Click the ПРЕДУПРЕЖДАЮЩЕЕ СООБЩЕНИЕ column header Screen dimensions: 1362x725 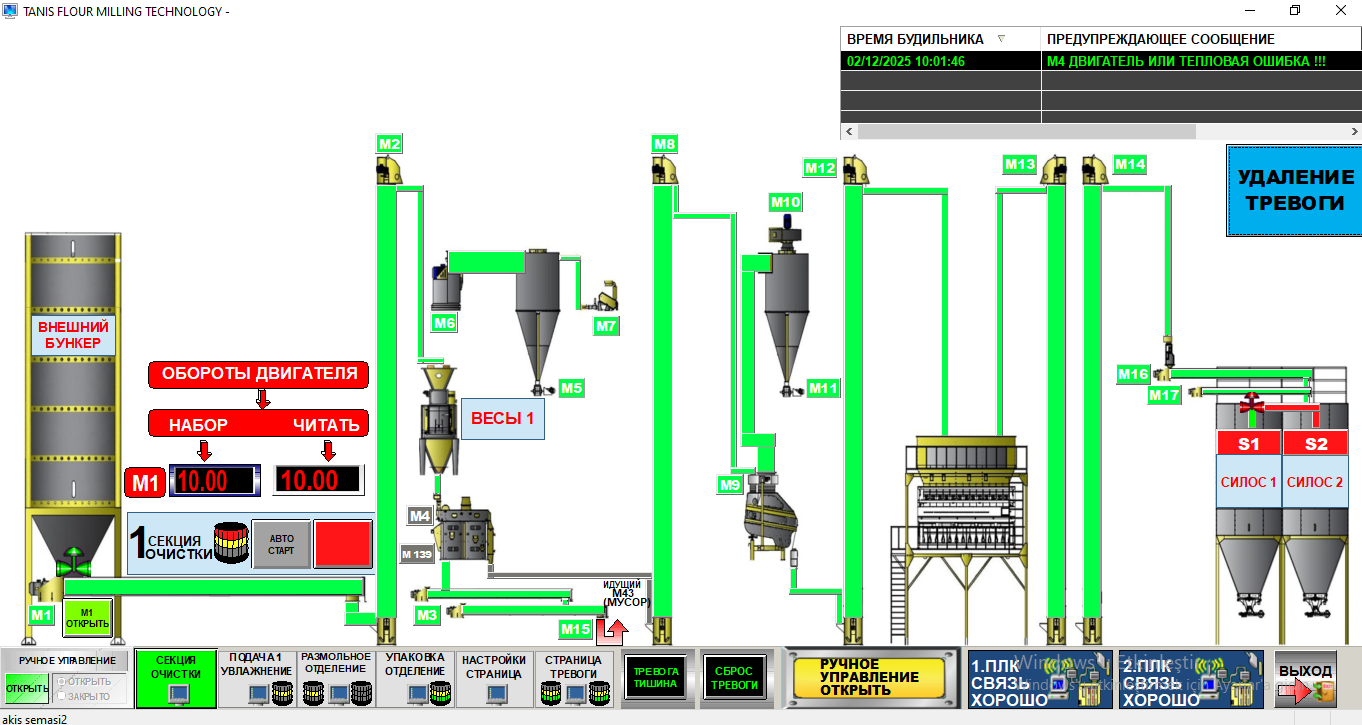click(1201, 39)
